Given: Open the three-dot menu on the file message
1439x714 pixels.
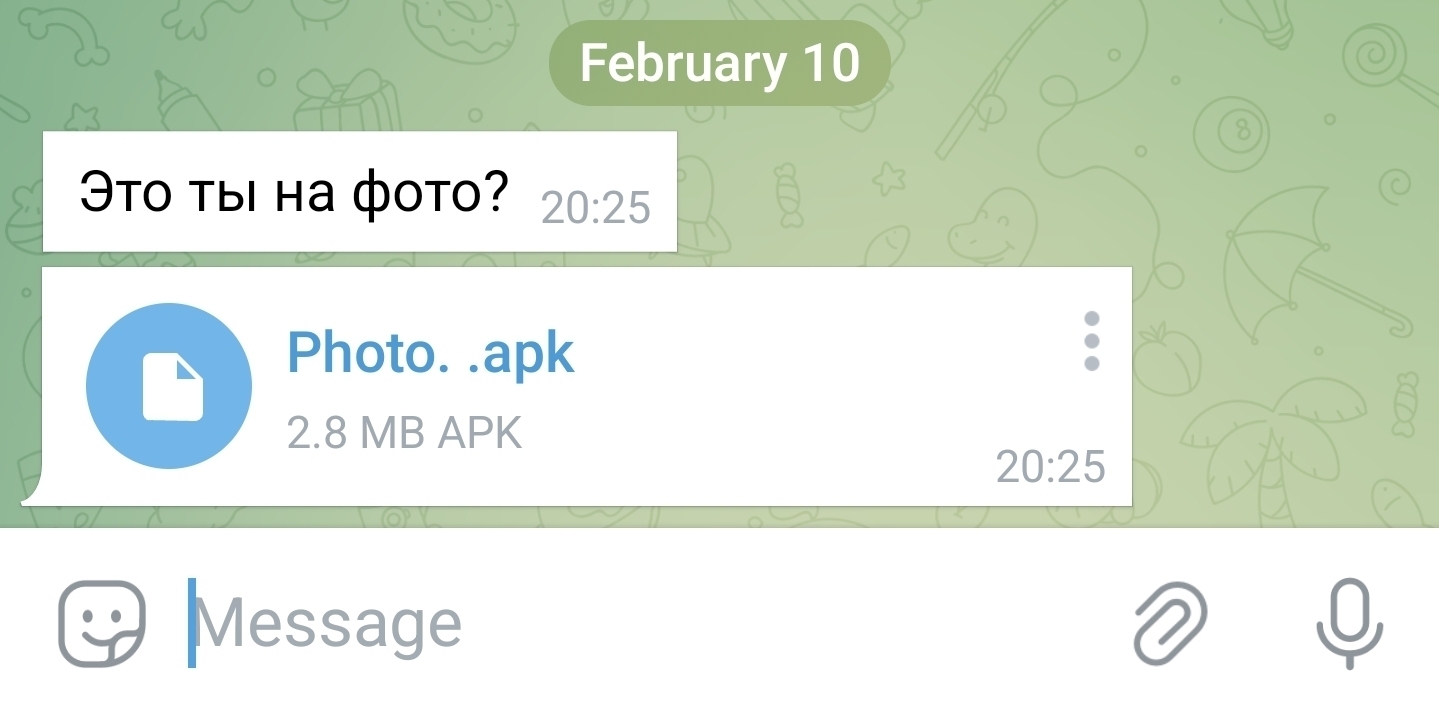Looking at the screenshot, I should point(1092,341).
